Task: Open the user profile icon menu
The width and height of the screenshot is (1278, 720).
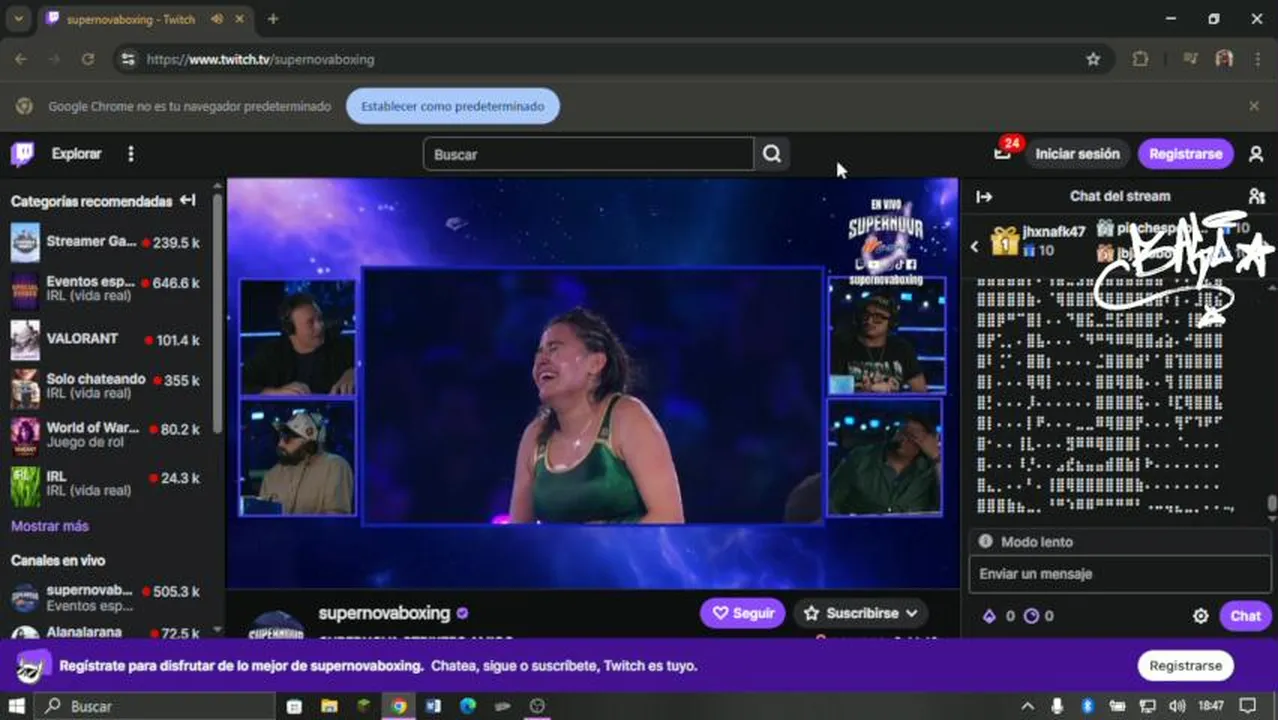Action: pos(1256,154)
